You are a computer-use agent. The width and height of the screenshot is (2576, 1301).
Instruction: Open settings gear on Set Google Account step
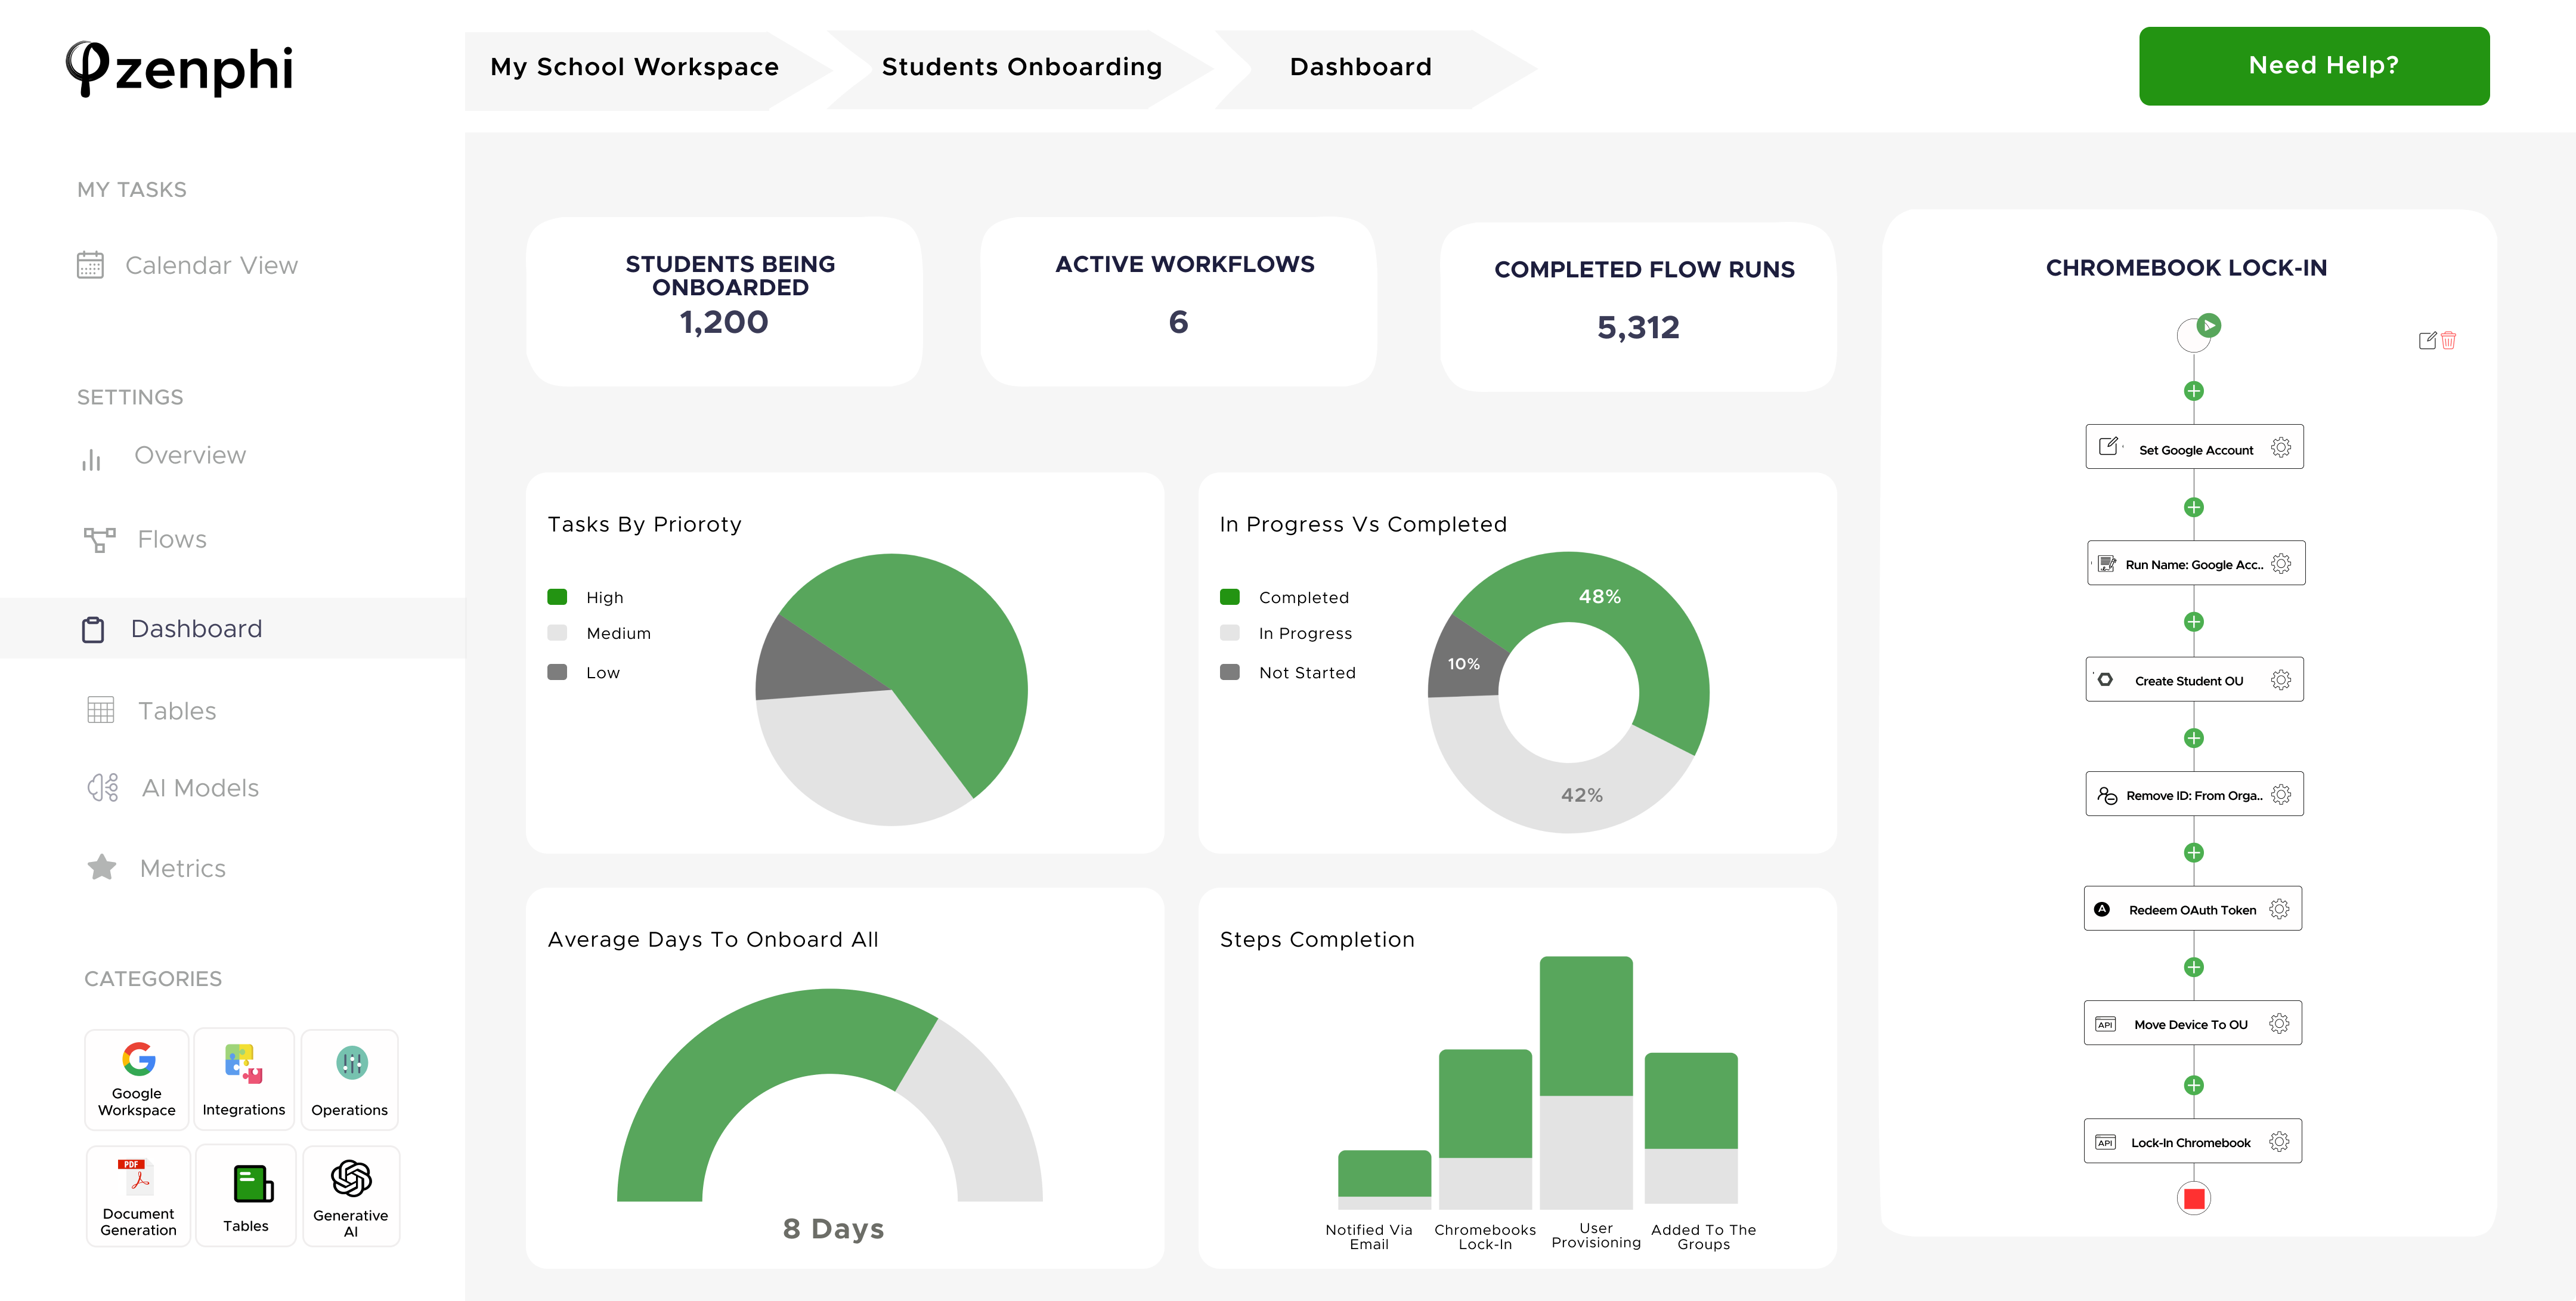coord(2281,448)
